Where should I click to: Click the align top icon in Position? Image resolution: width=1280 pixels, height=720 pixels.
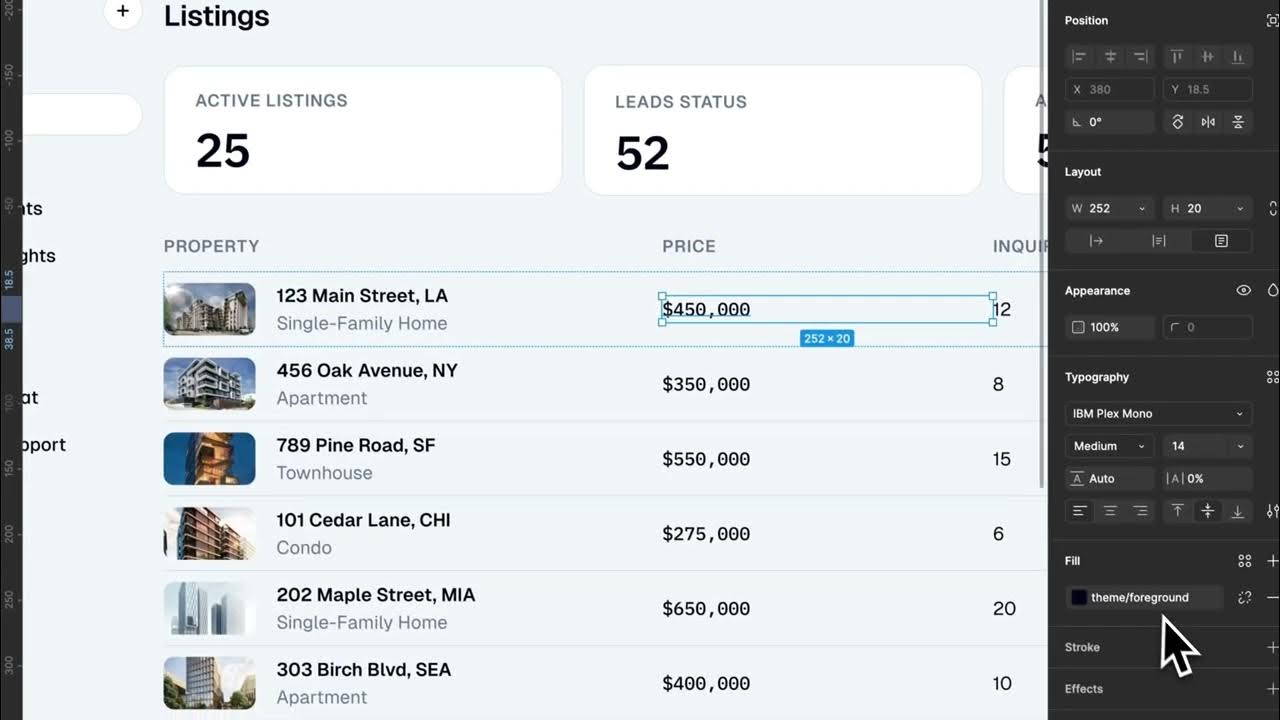click(1177, 57)
